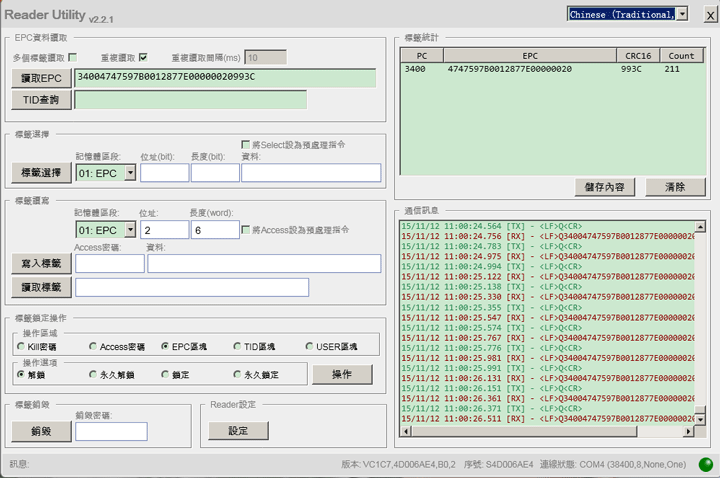The width and height of the screenshot is (720, 478).
Task: Click the 儲存內容 button
Action: point(605,187)
